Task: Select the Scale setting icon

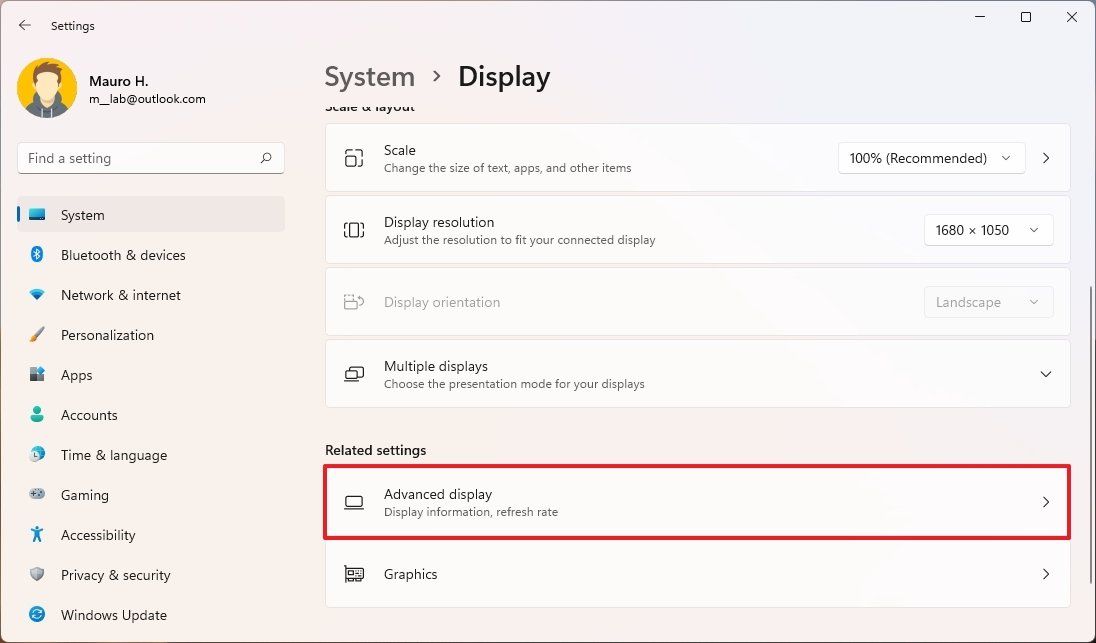Action: pos(354,158)
